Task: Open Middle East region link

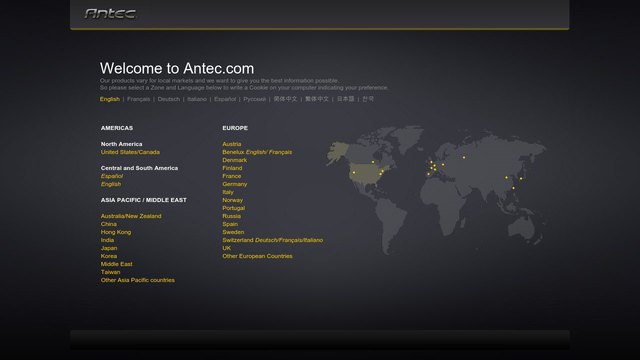Action: [116, 264]
